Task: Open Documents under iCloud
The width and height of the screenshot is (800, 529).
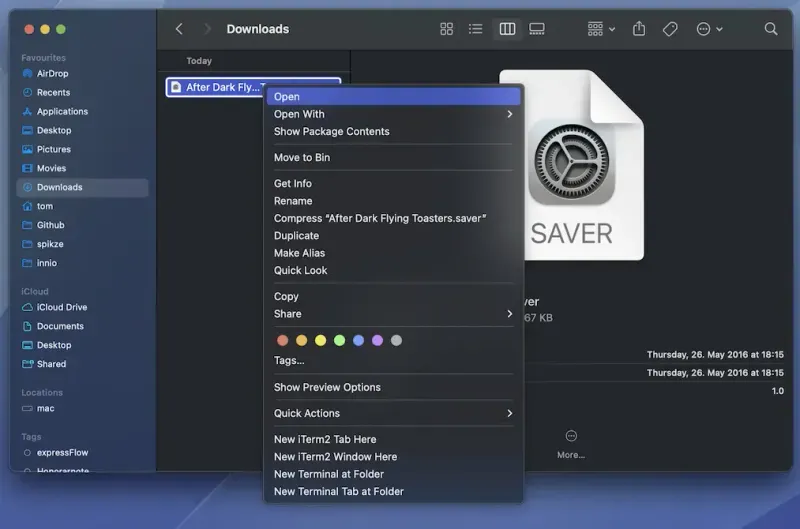Action: (x=83, y=326)
